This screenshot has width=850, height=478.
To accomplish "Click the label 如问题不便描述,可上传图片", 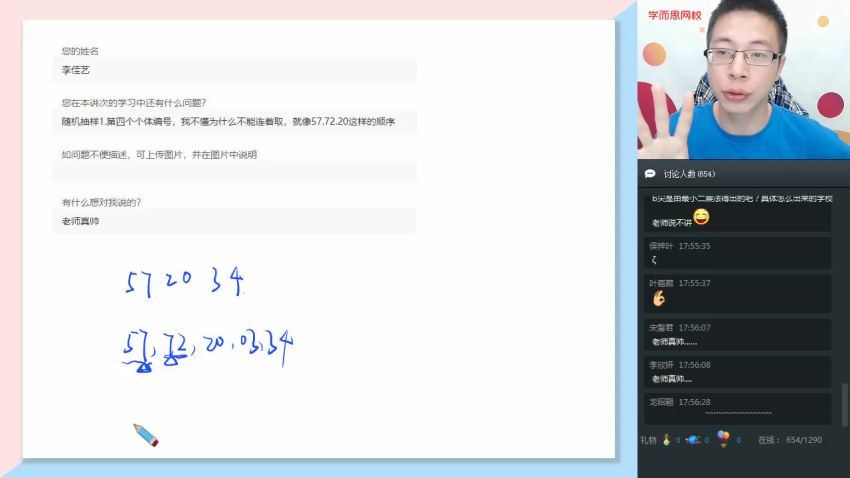I will click(x=159, y=154).
